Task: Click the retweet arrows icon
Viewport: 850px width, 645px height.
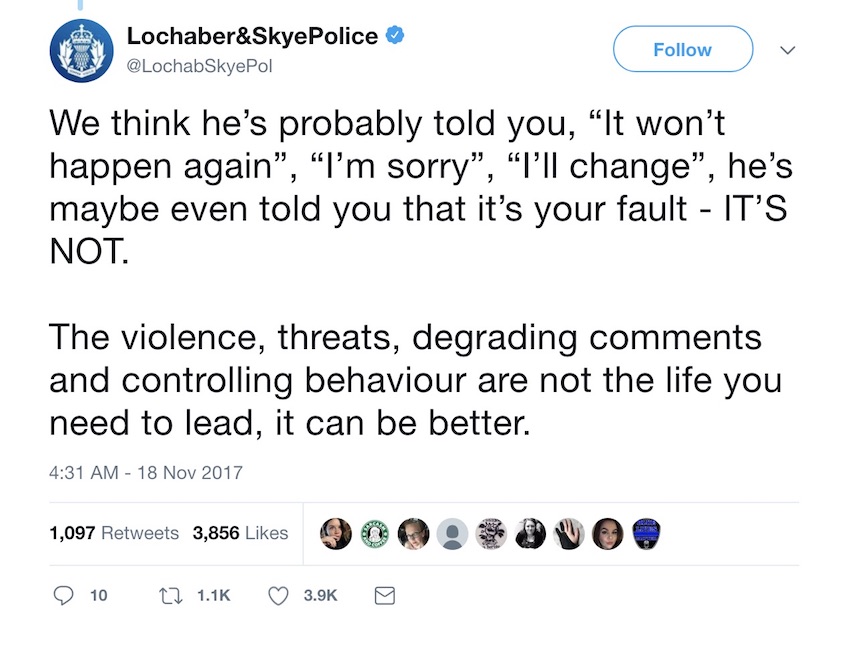Action: point(170,596)
